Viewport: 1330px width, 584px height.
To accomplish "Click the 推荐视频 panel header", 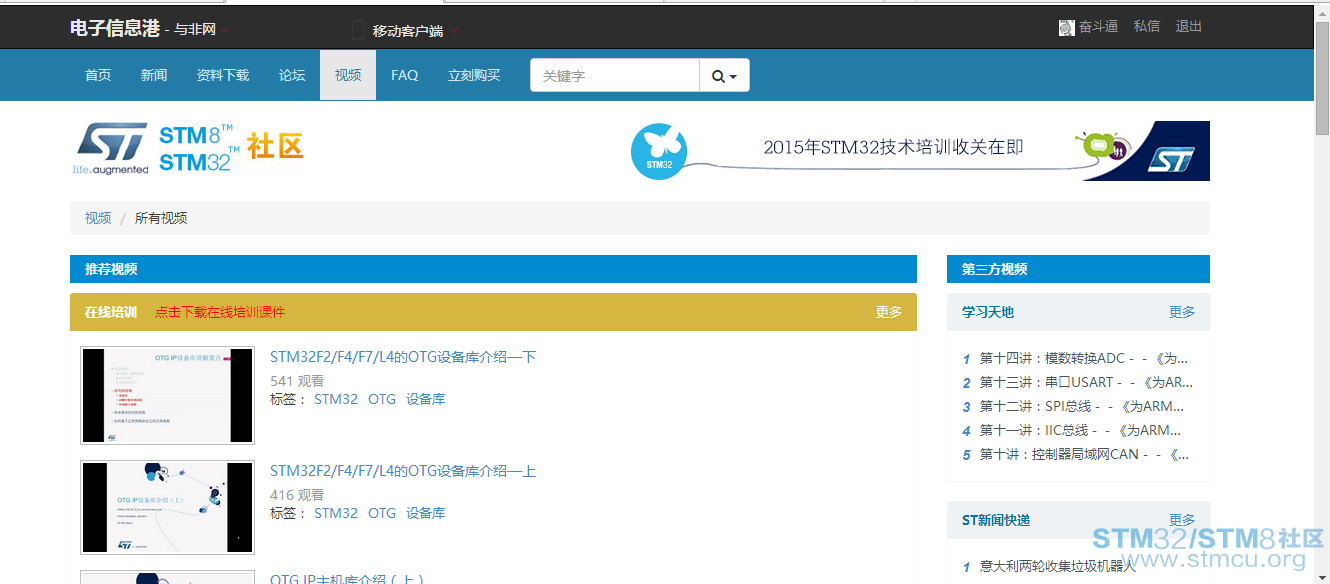I will coord(493,269).
